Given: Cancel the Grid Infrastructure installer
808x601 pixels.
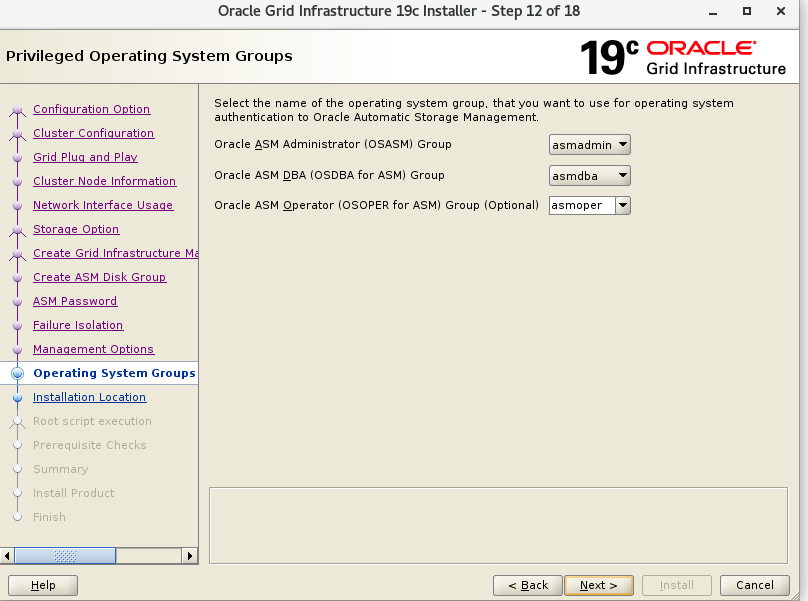Looking at the screenshot, I should [x=754, y=585].
